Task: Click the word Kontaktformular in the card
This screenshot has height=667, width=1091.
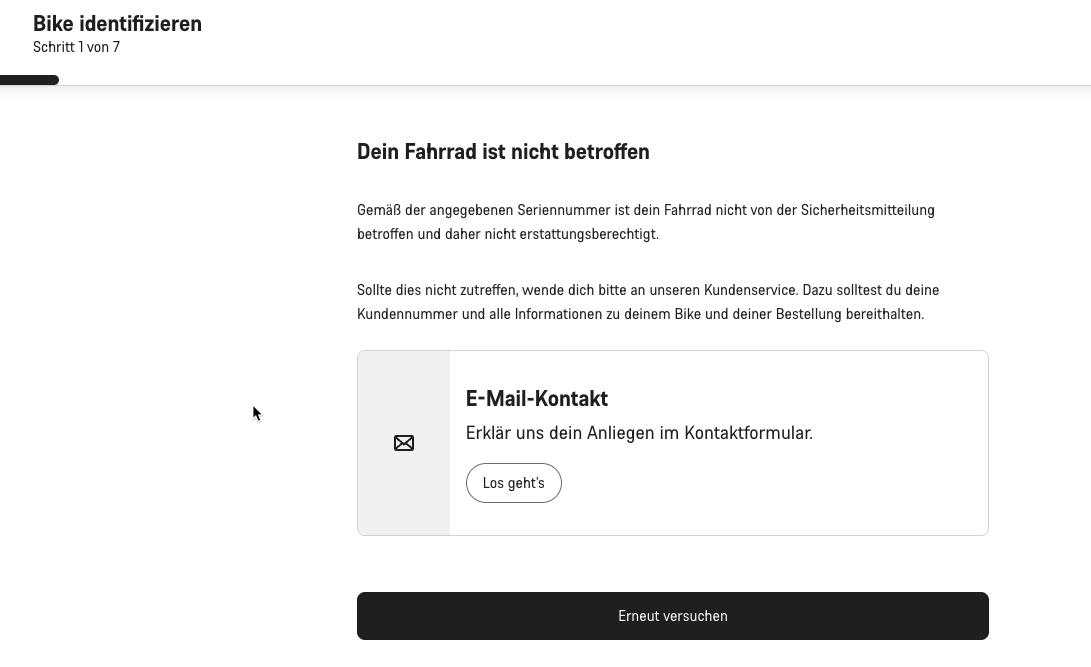Action: pyautogui.click(x=749, y=433)
